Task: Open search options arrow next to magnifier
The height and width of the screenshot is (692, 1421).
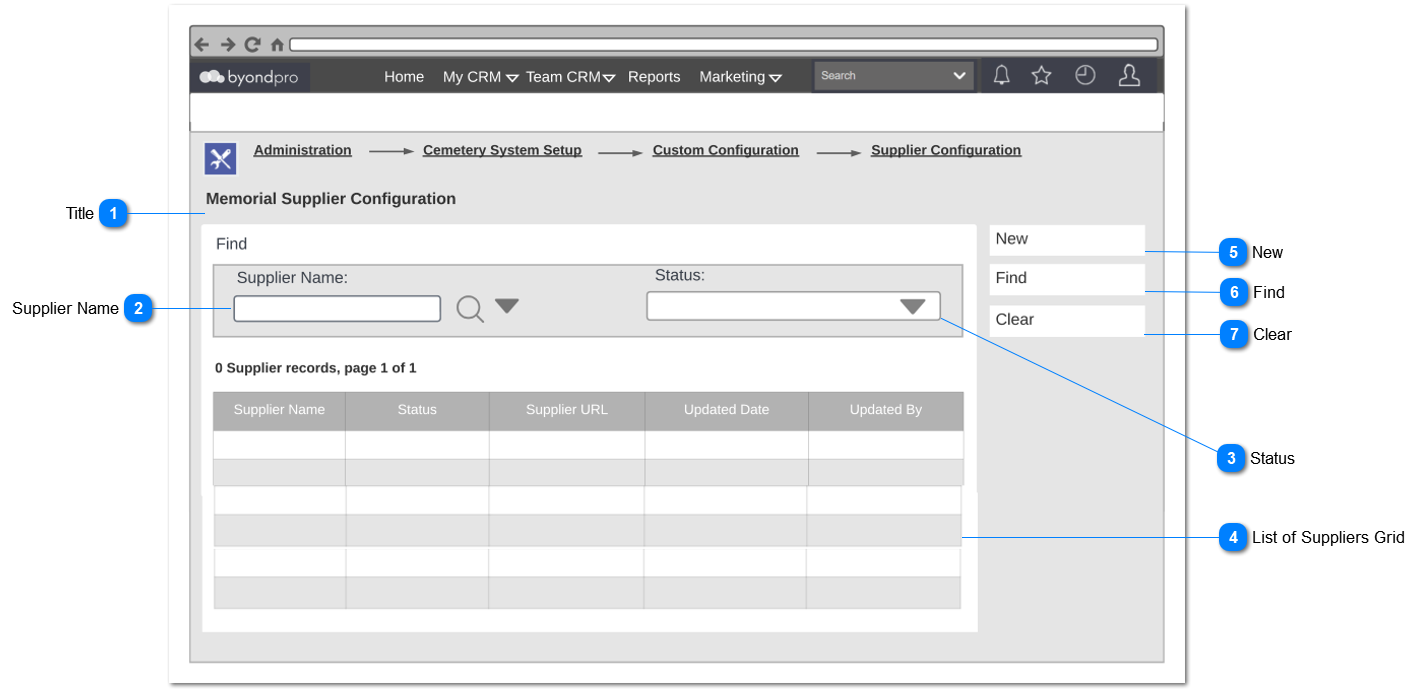Action: tap(507, 306)
